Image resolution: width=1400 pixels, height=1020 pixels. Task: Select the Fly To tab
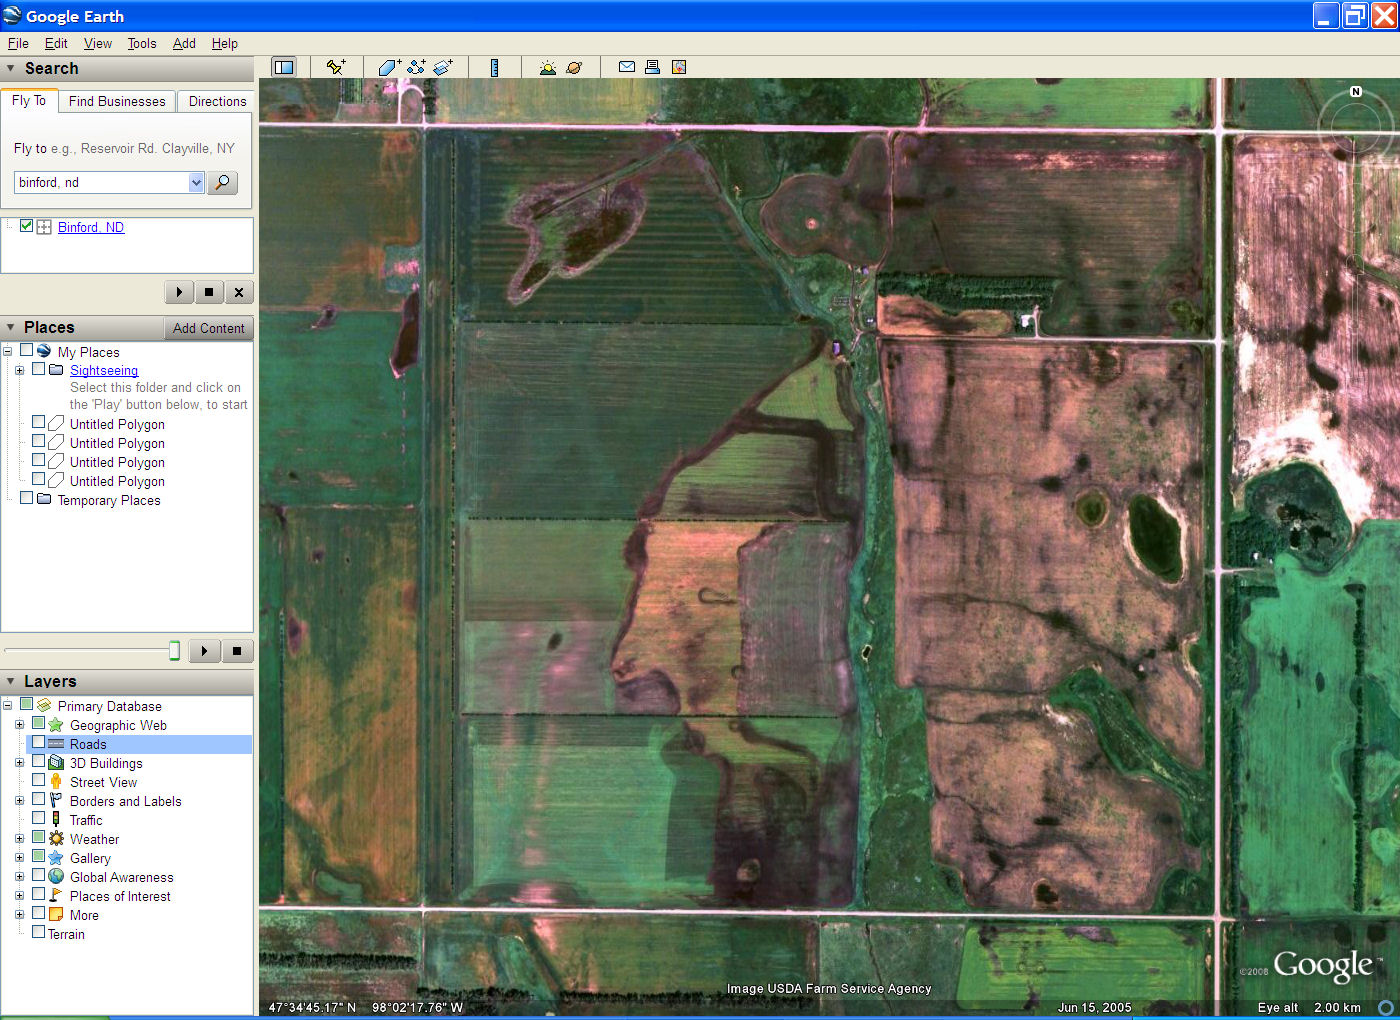point(29,100)
